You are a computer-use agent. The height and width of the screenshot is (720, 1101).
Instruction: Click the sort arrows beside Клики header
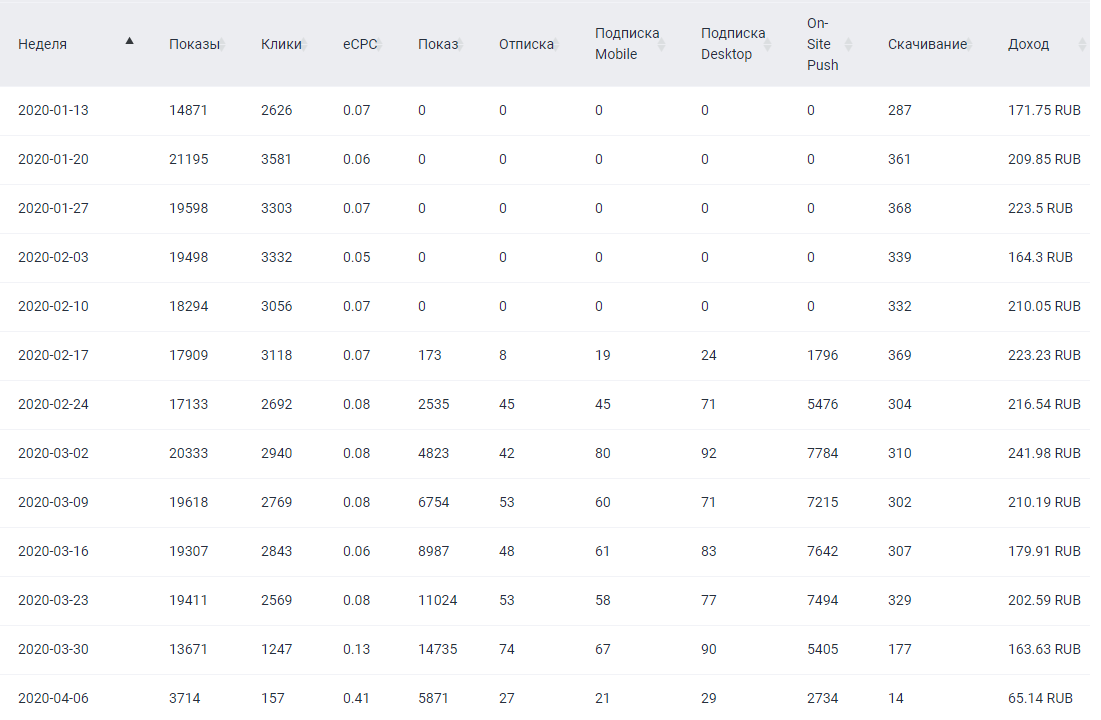pyautogui.click(x=303, y=45)
